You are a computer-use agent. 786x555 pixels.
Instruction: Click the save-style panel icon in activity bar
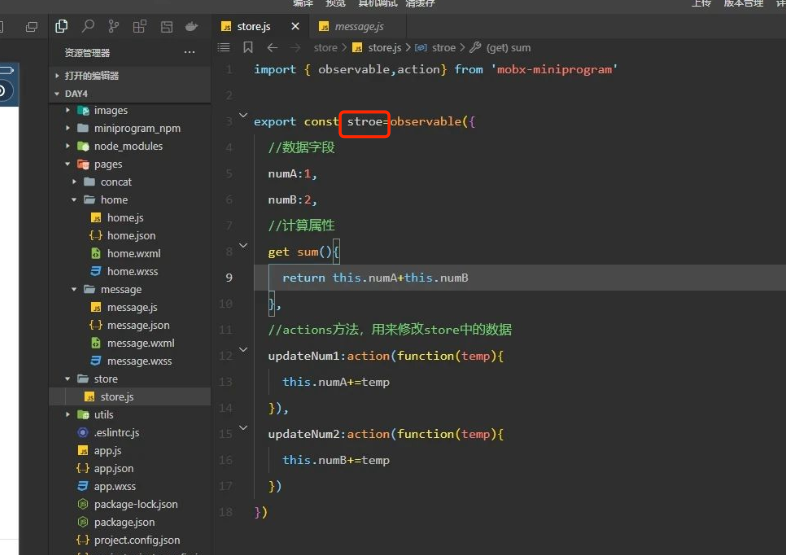tap(166, 27)
